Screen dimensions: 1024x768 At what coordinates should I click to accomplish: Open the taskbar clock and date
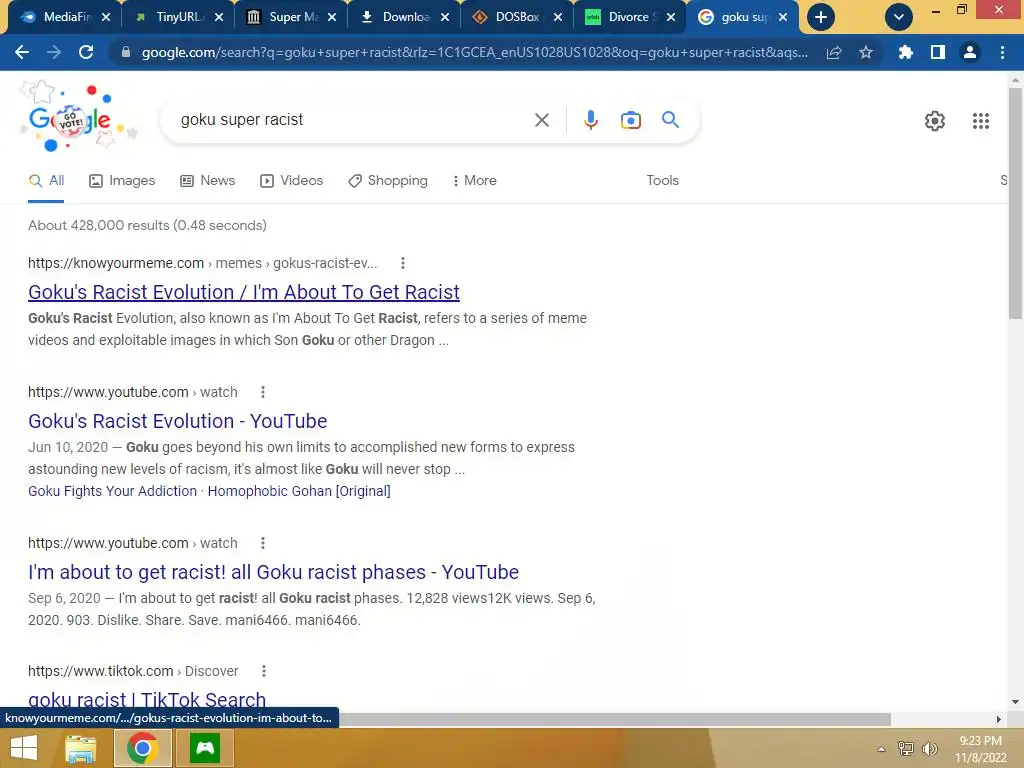pos(980,749)
